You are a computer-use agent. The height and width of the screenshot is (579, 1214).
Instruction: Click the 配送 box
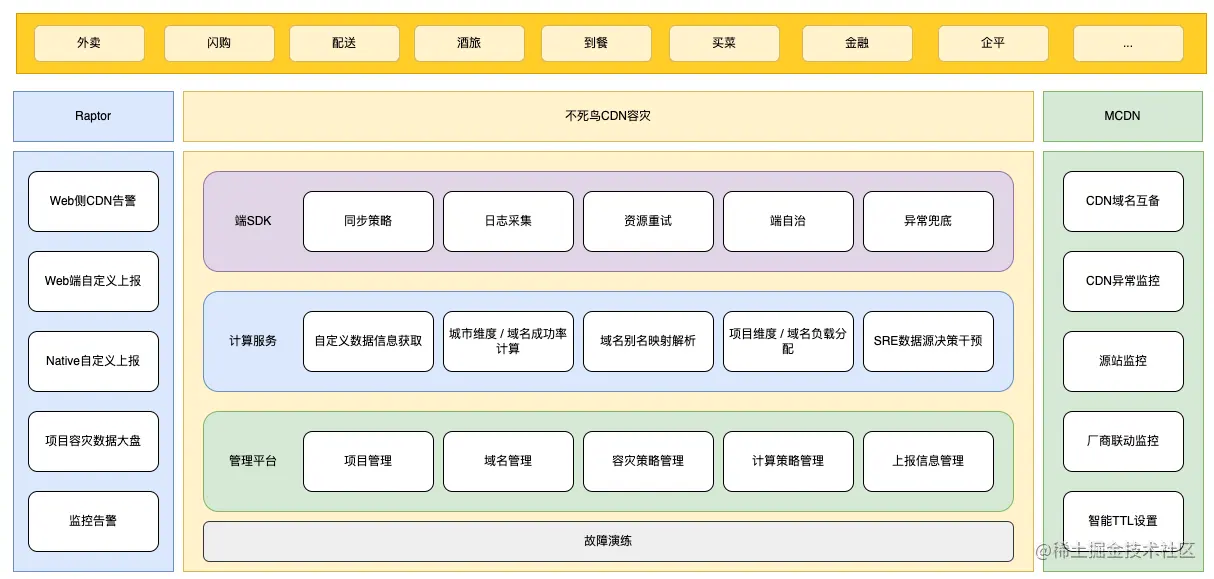344,43
